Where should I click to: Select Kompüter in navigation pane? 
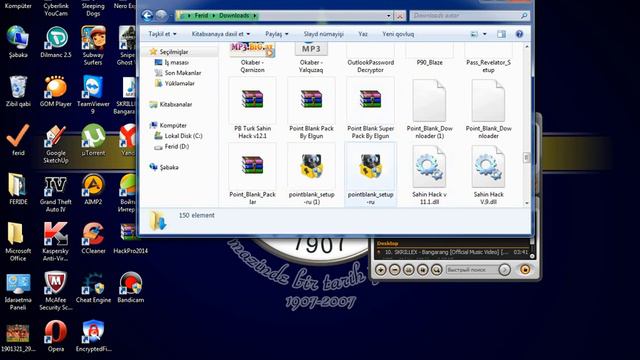click(x=173, y=125)
